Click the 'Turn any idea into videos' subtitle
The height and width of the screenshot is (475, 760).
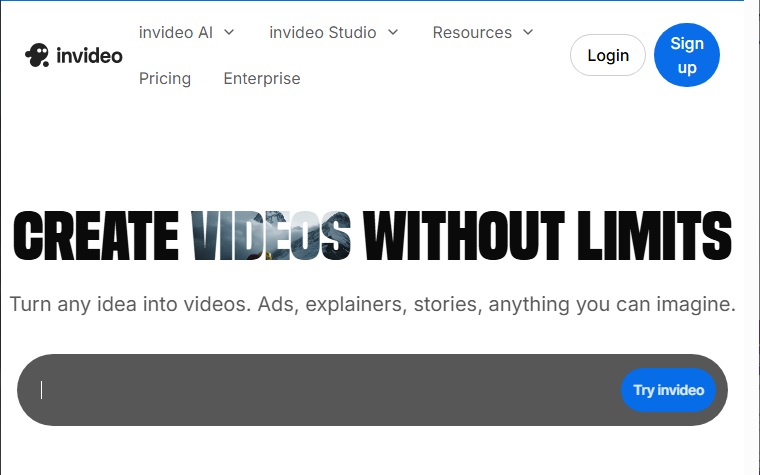tap(372, 304)
